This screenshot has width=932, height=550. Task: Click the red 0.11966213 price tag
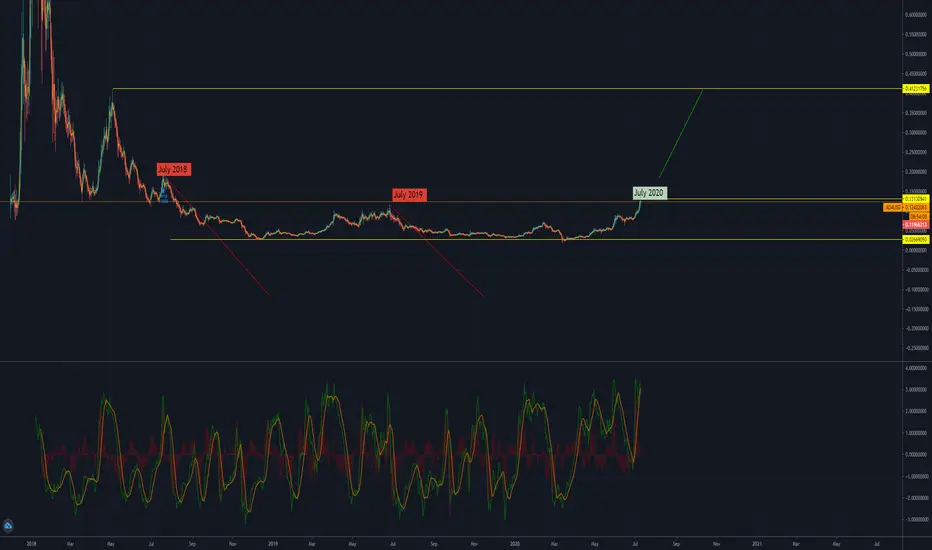pos(916,225)
